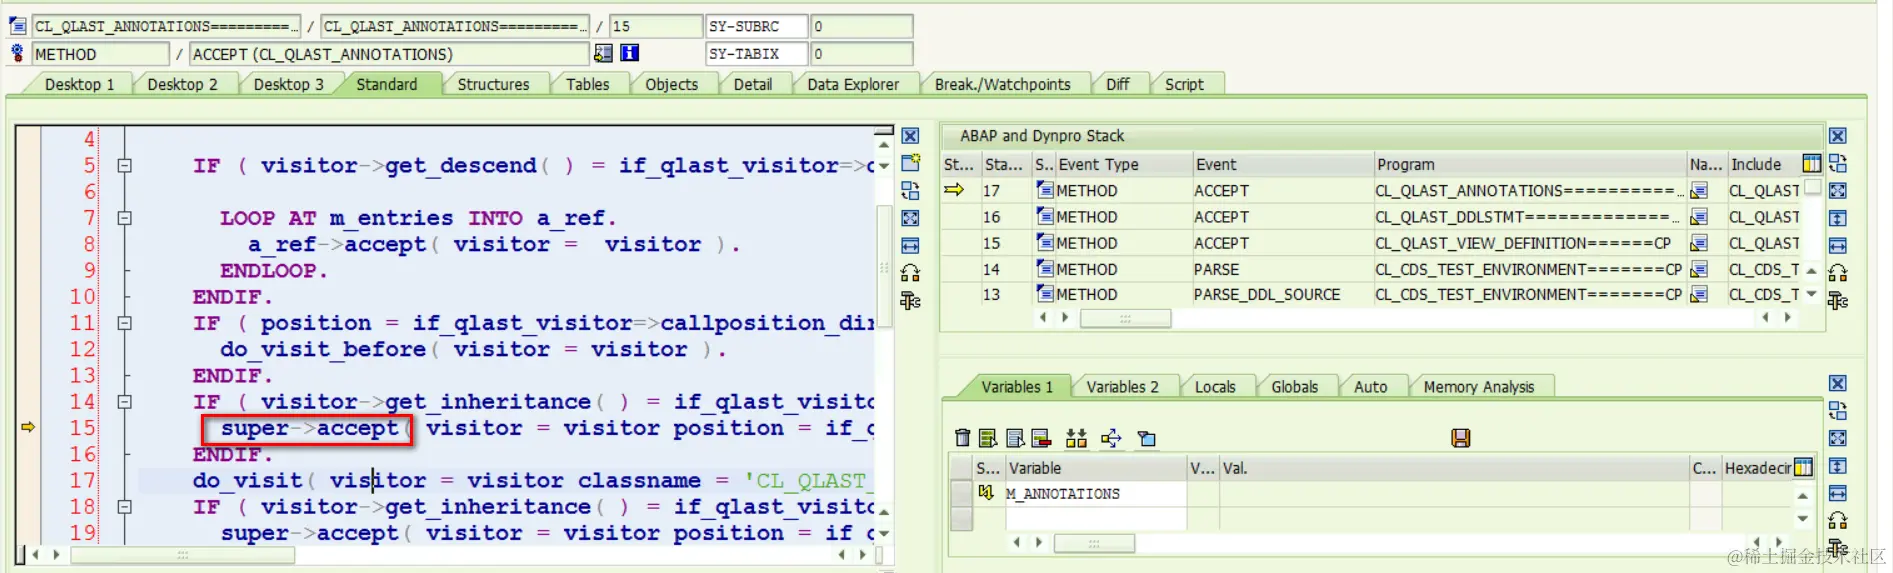This screenshot has height=573, width=1893.
Task: Click the source editor horizontal scrollbar thumb
Action: pos(182,553)
